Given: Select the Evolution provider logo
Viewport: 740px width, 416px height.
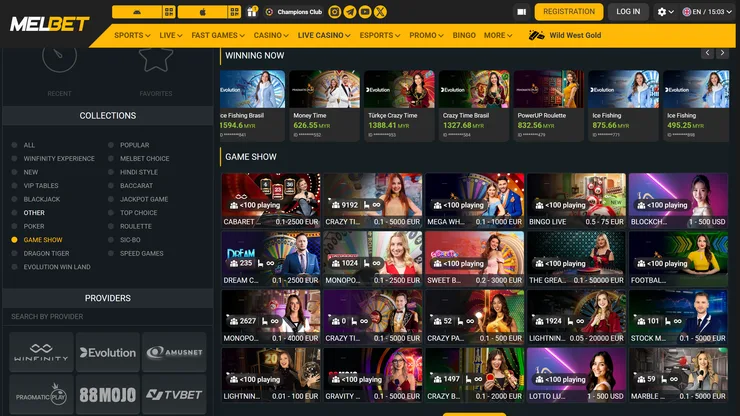Looking at the screenshot, I should pyautogui.click(x=108, y=352).
